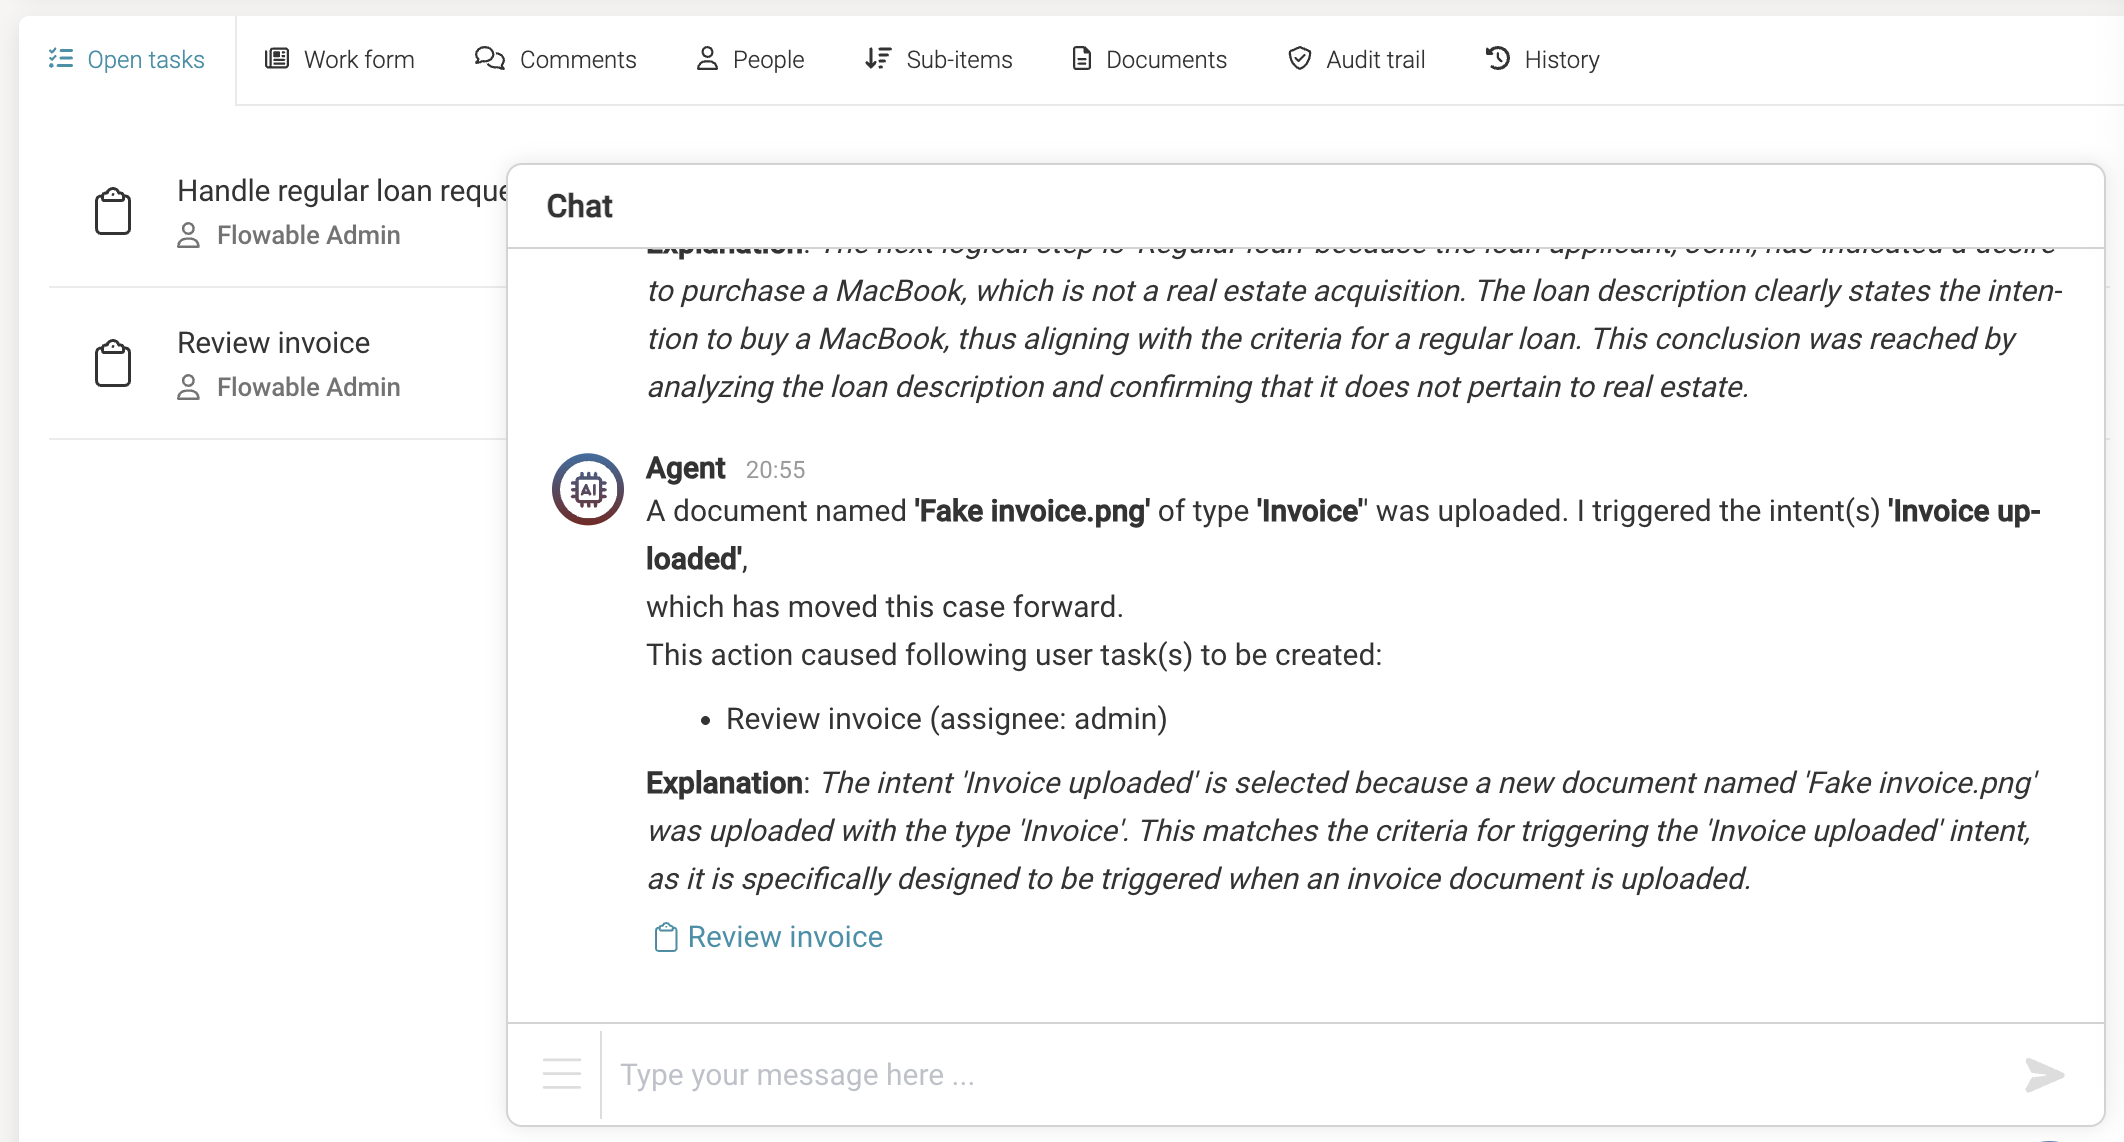Click the Review invoice task in the list
The image size is (2124, 1142).
click(x=273, y=342)
